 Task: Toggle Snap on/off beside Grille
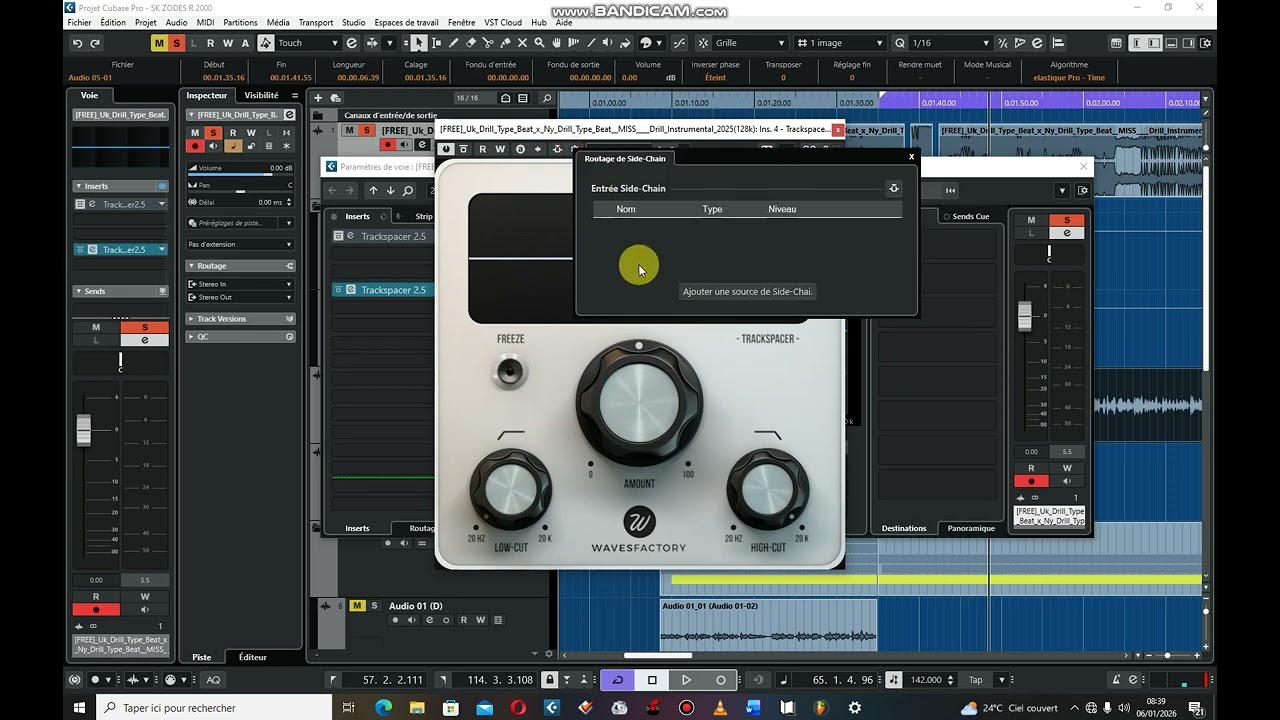(x=703, y=43)
